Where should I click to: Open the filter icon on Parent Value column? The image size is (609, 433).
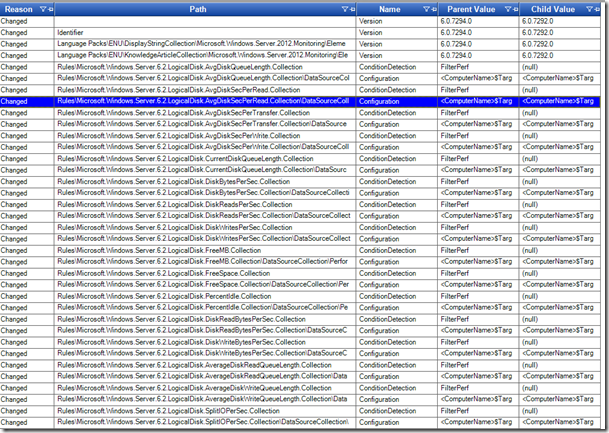(x=508, y=9)
